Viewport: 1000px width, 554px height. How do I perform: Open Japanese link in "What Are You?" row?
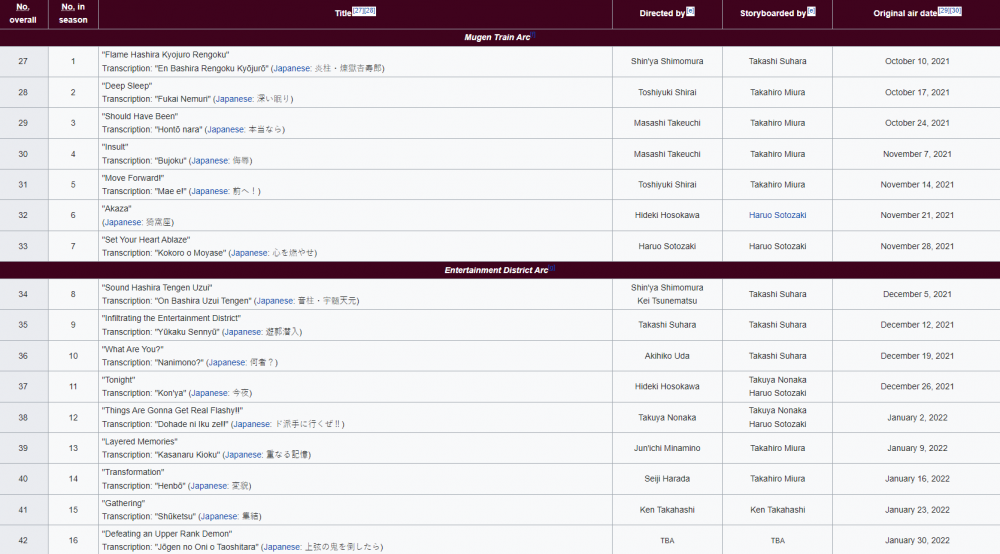pyautogui.click(x=228, y=362)
